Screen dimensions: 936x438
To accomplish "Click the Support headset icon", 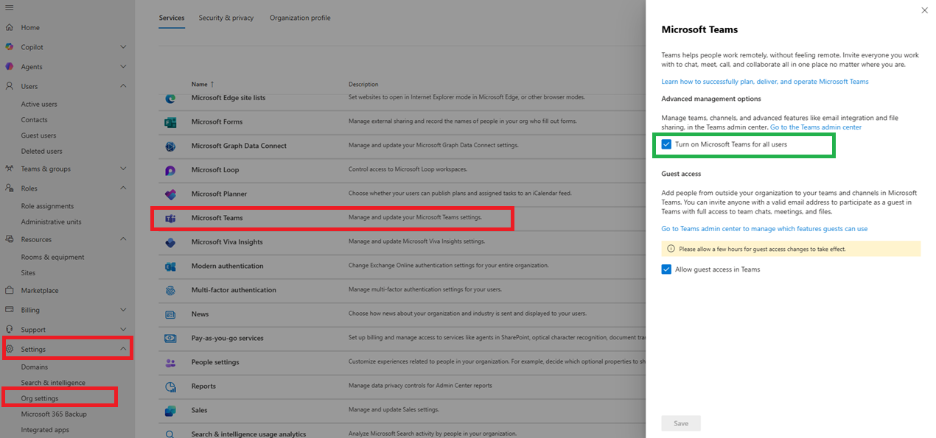I will coord(9,329).
